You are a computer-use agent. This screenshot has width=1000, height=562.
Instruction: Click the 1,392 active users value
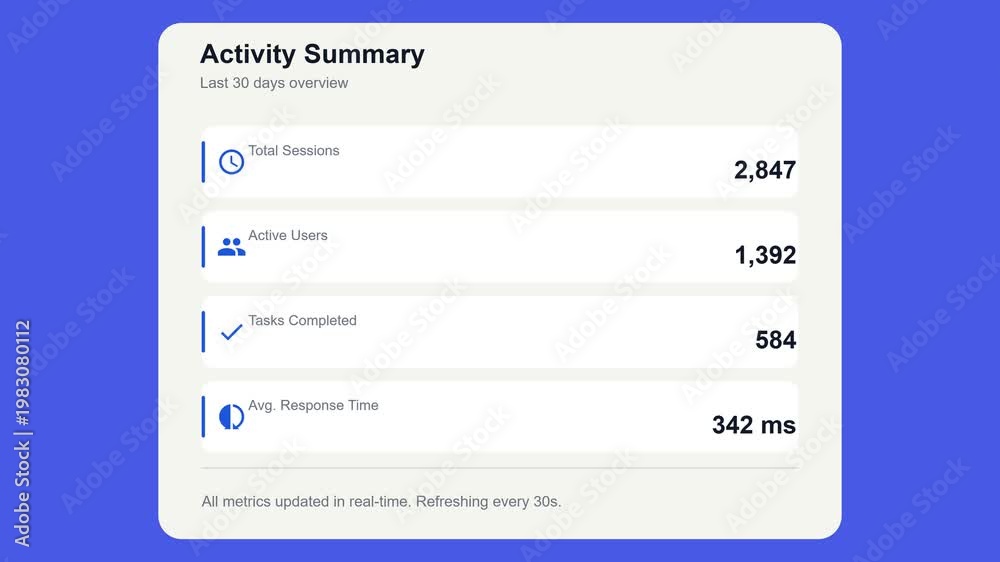765,255
